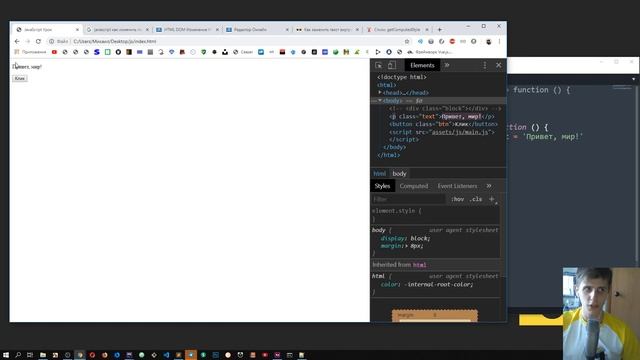
Task: Open the Apps bookmarks bar shortcut
Action: (x=30, y=52)
